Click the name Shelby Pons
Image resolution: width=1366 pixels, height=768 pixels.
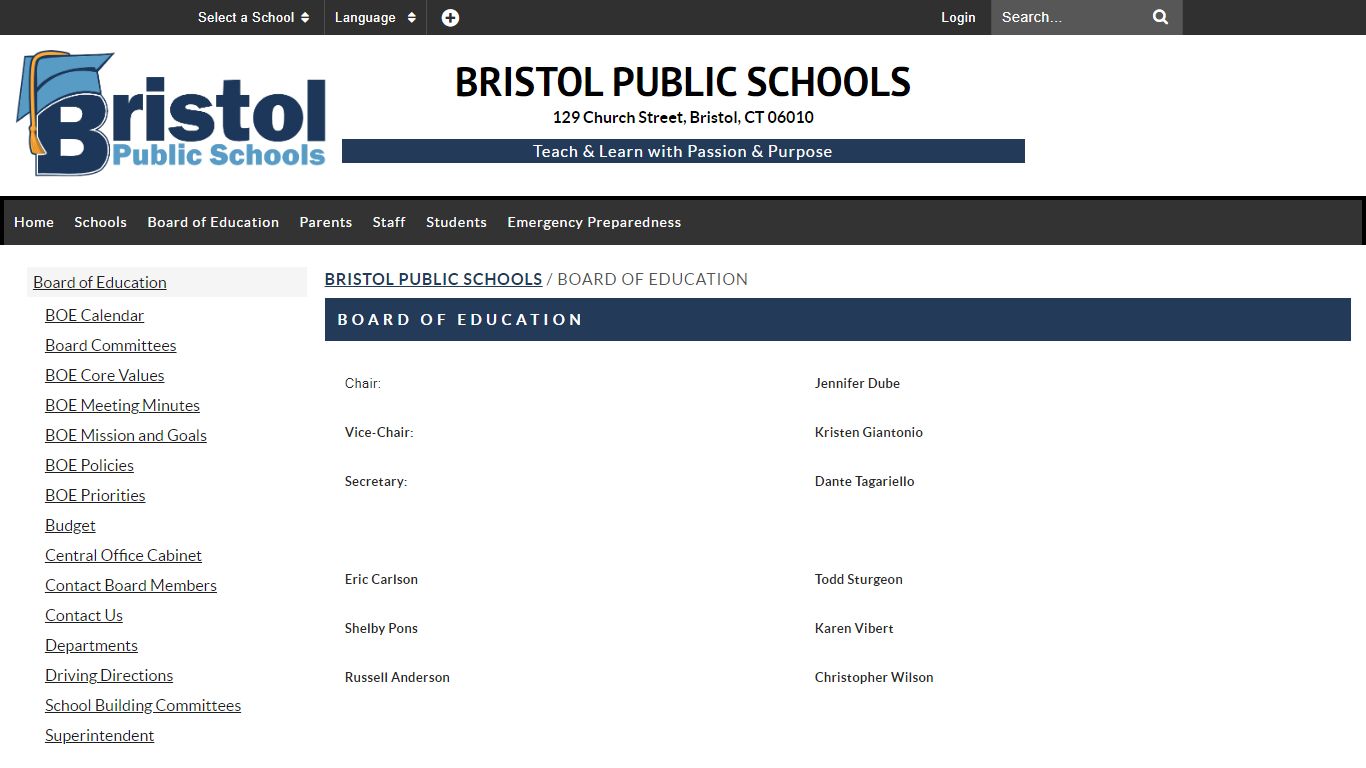381,628
